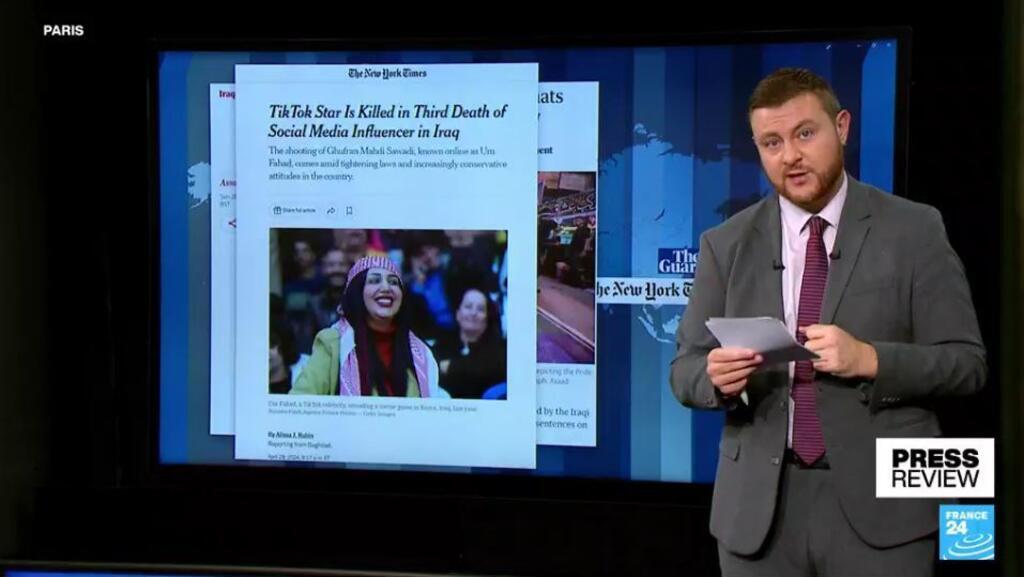Click the Press Review label badge
1024x577 pixels.
[x=934, y=467]
